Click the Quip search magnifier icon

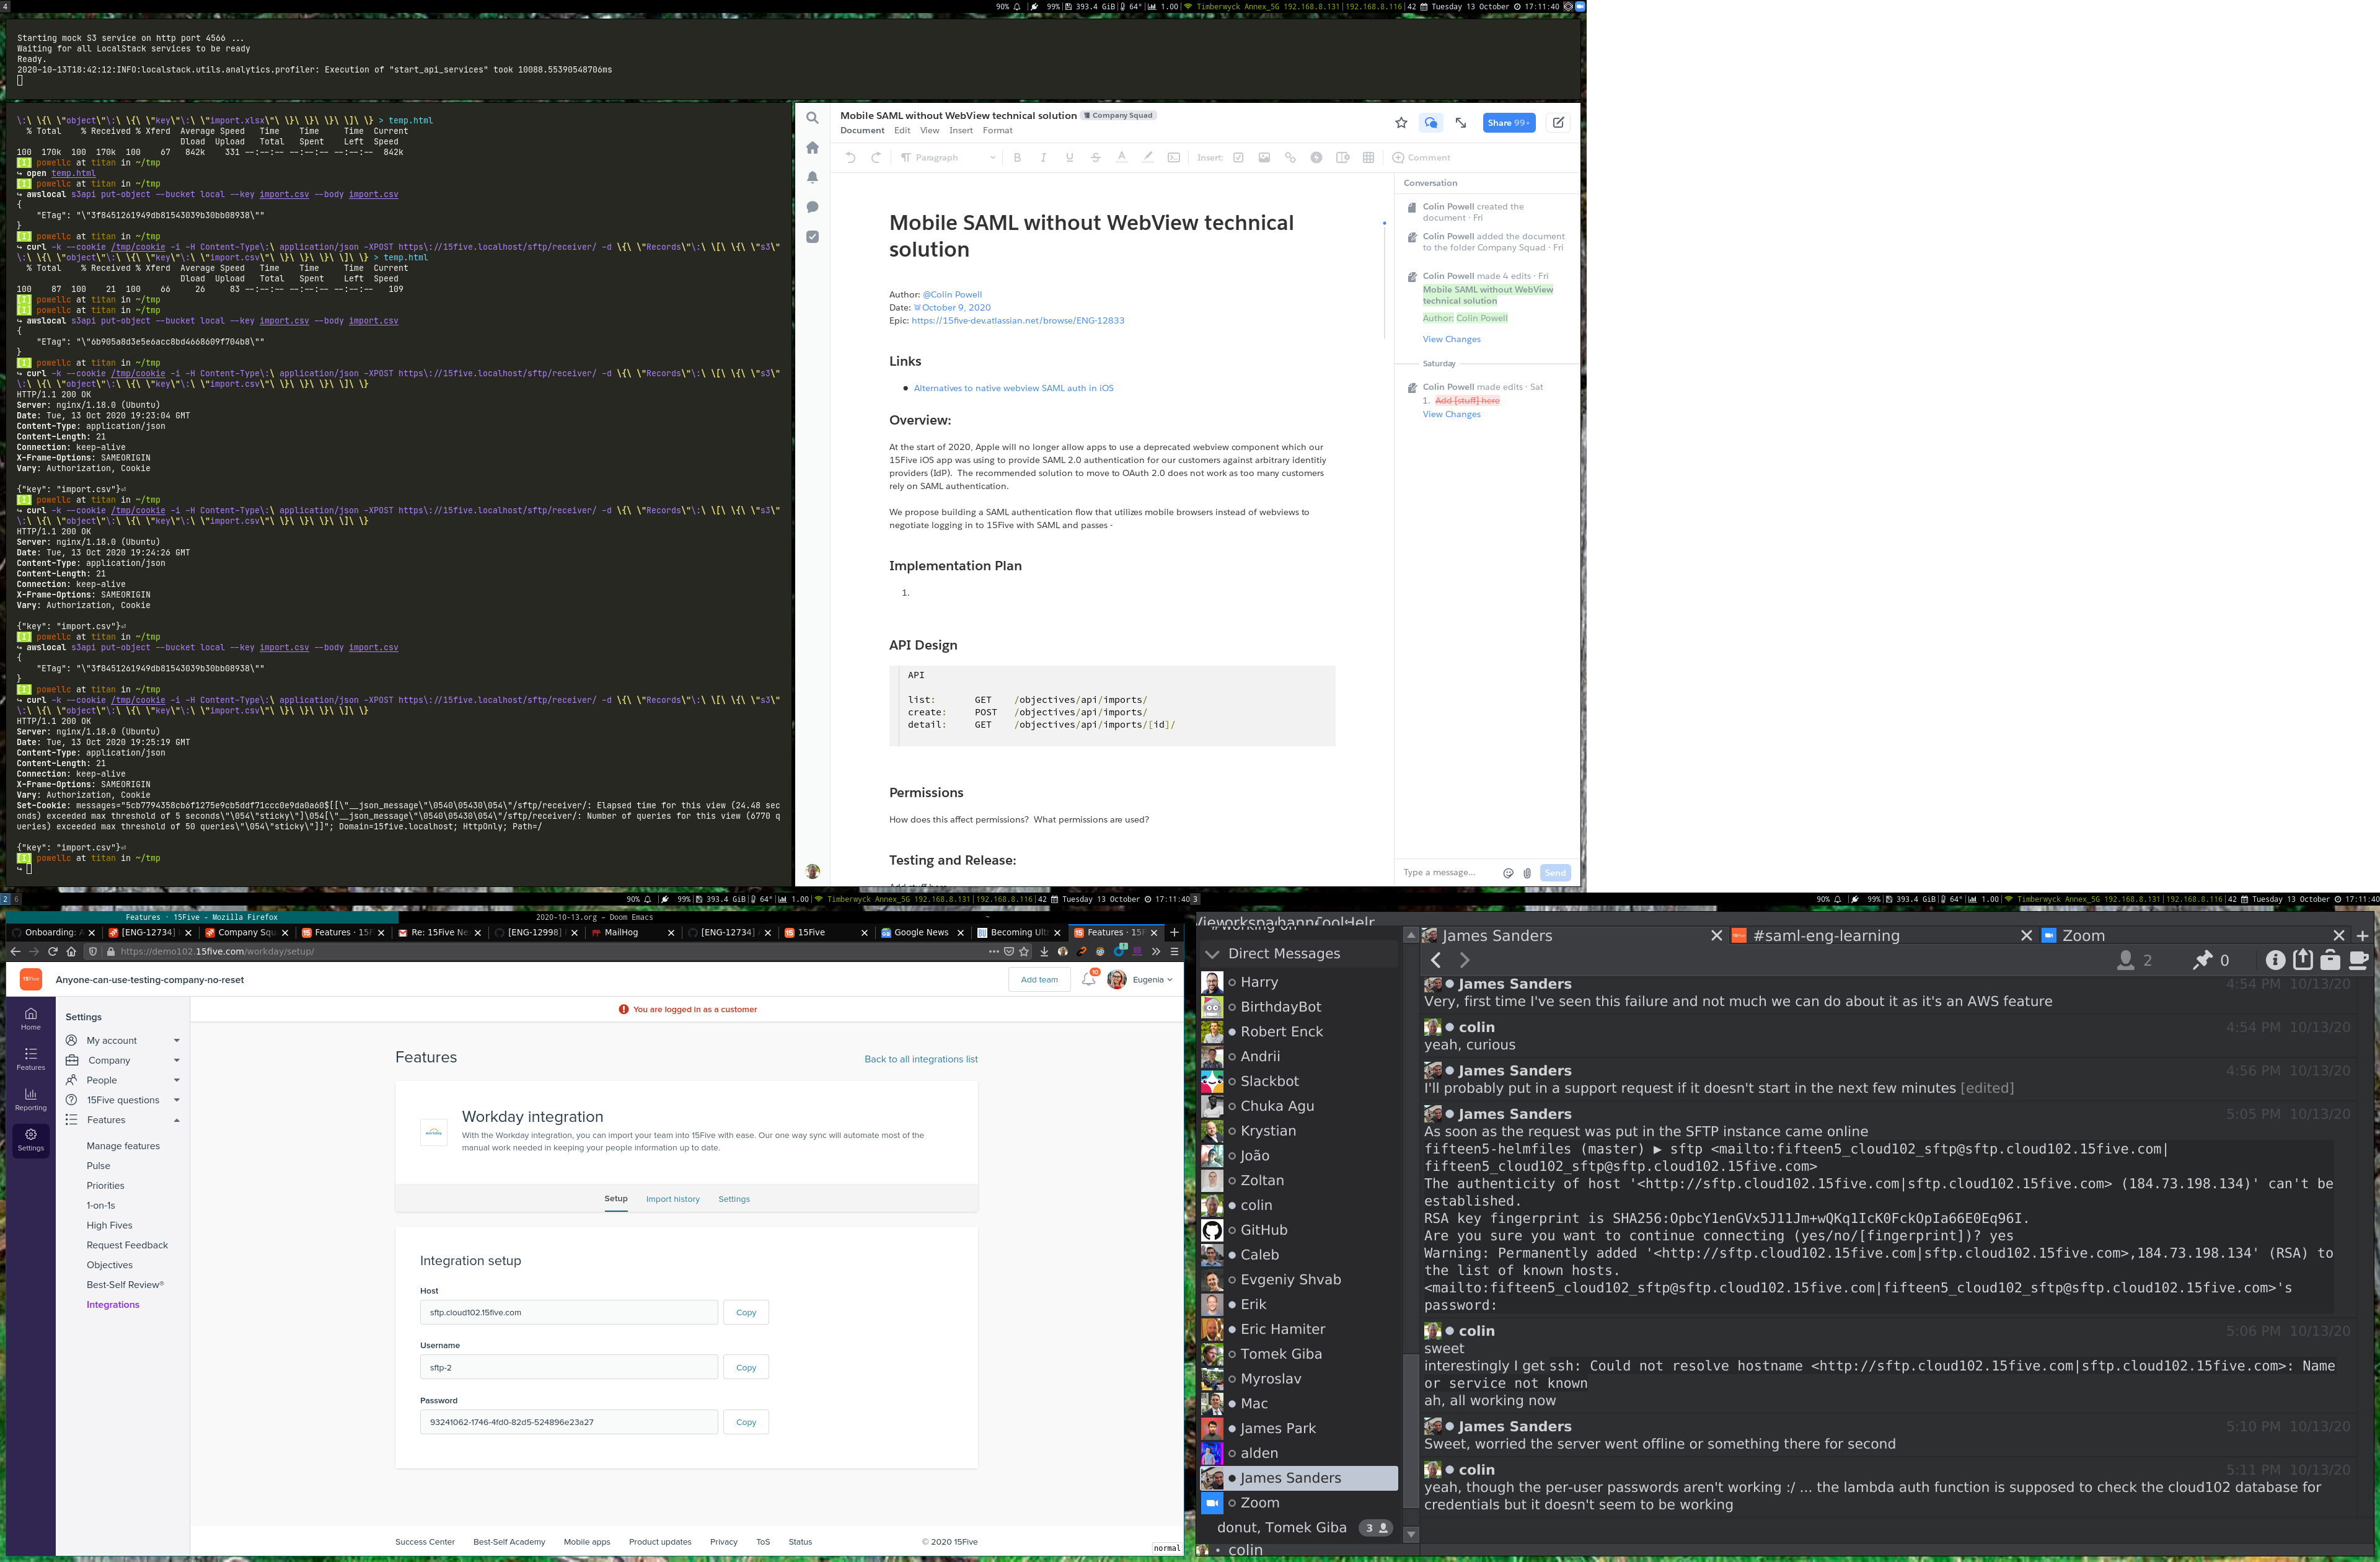pos(812,118)
